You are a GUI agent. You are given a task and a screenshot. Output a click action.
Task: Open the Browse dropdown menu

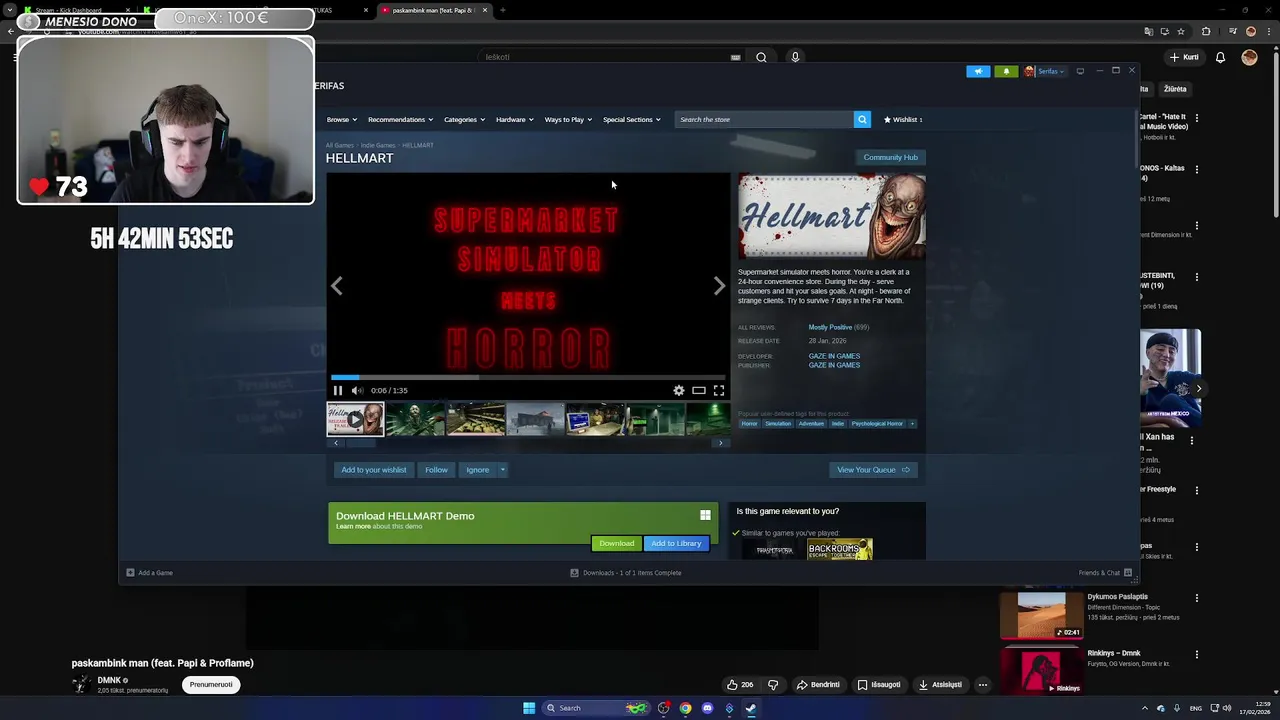[x=342, y=119]
